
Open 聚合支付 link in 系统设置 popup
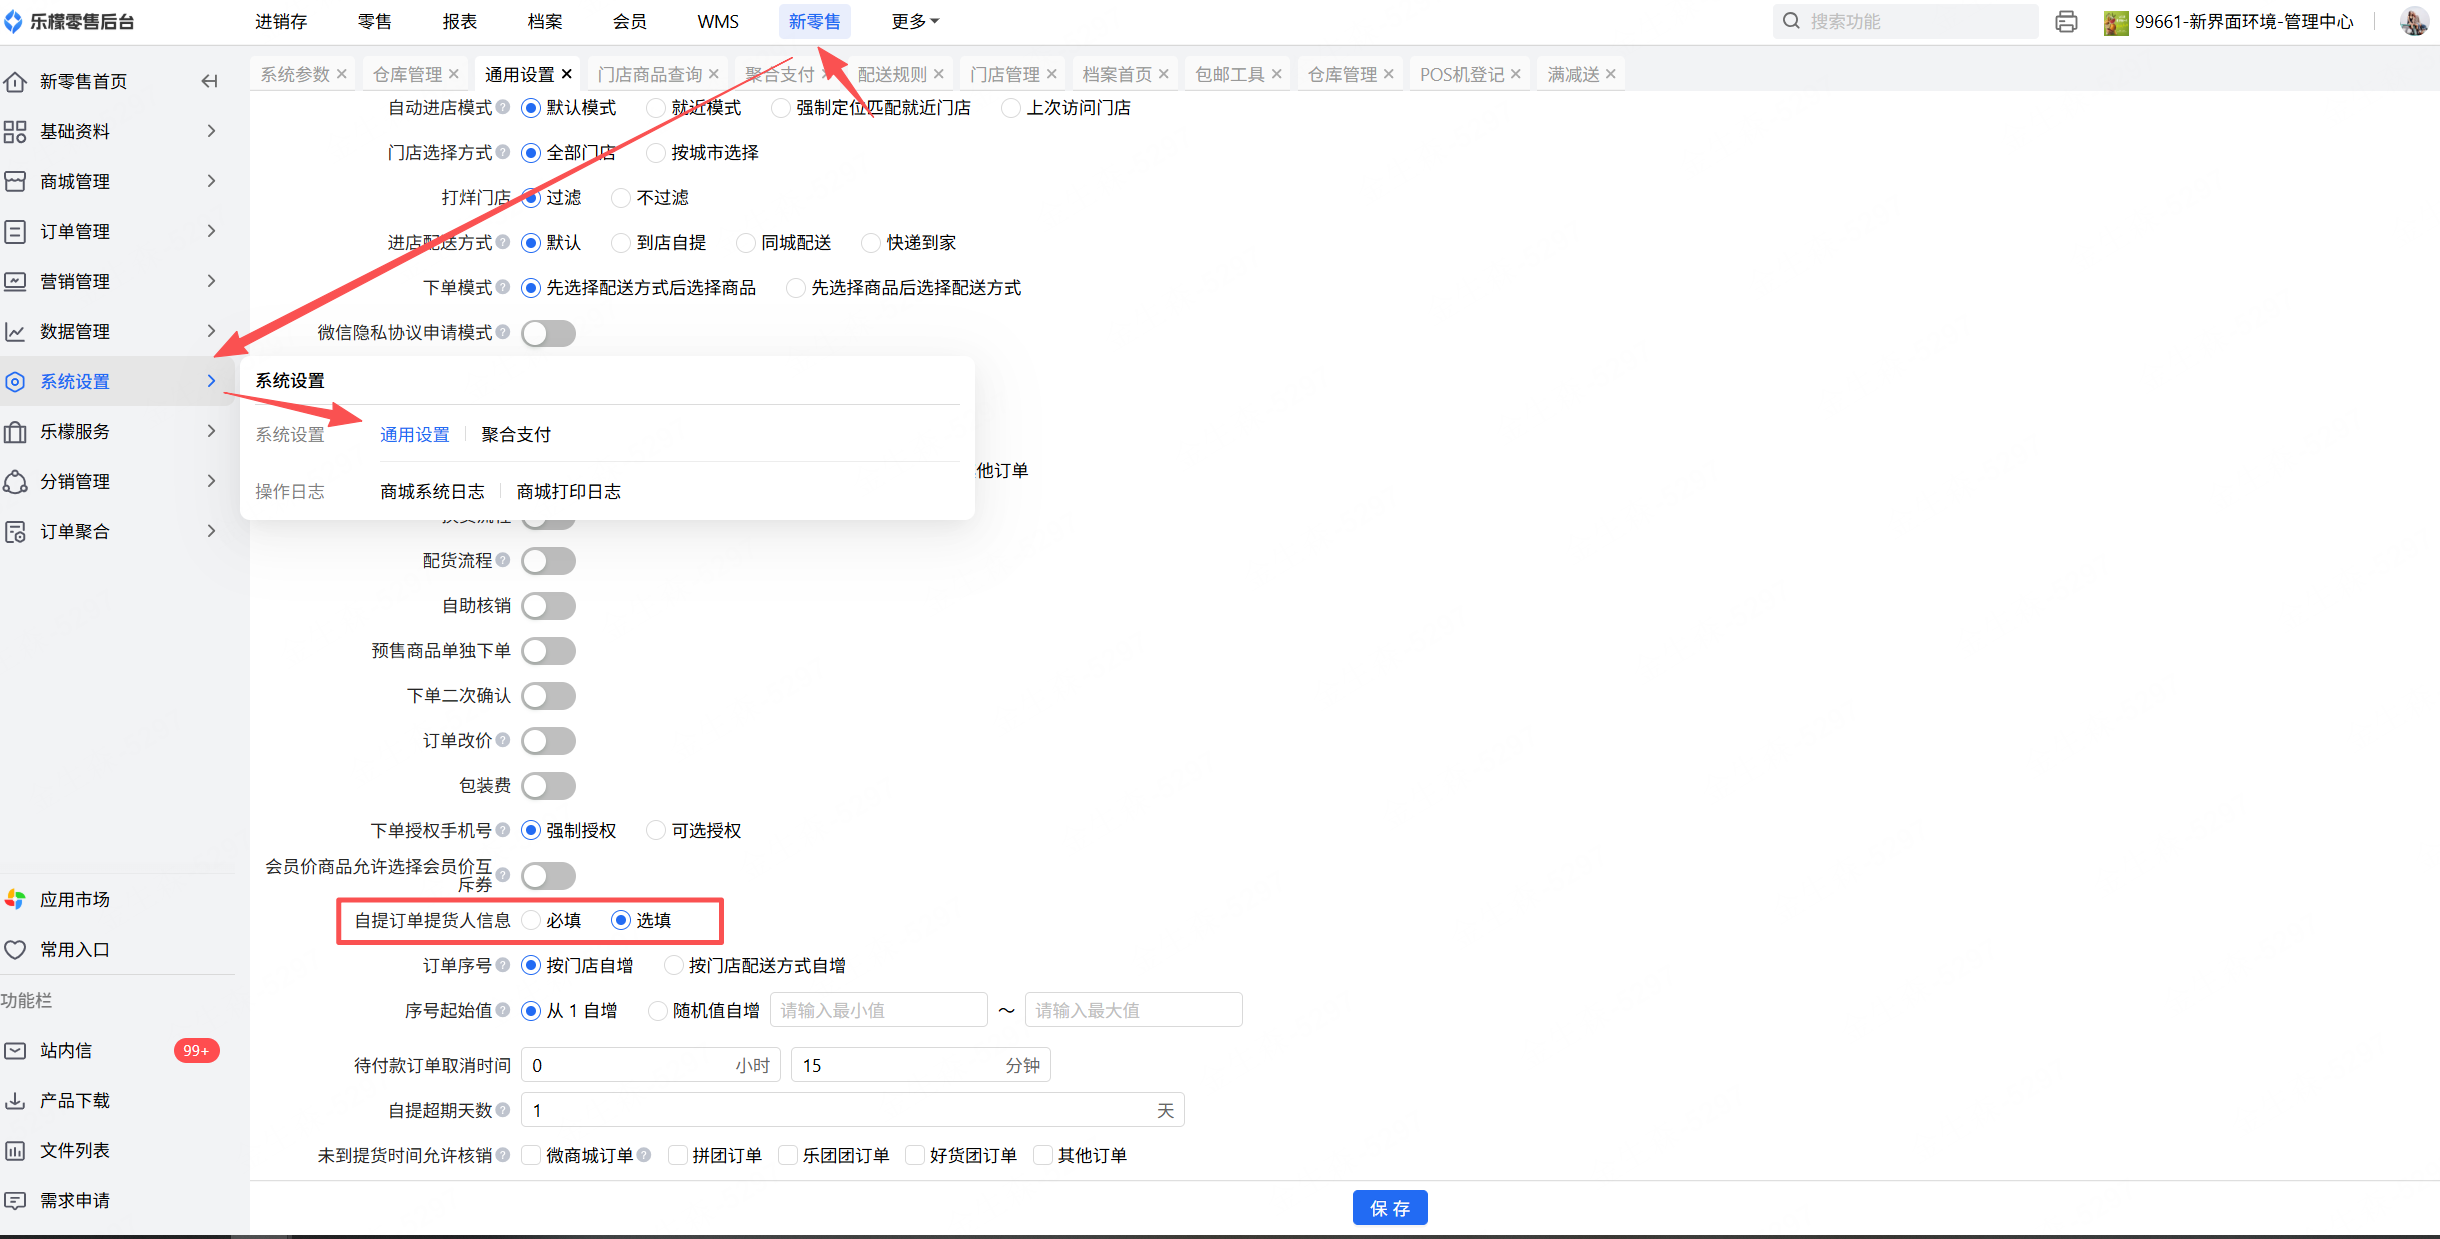click(516, 434)
